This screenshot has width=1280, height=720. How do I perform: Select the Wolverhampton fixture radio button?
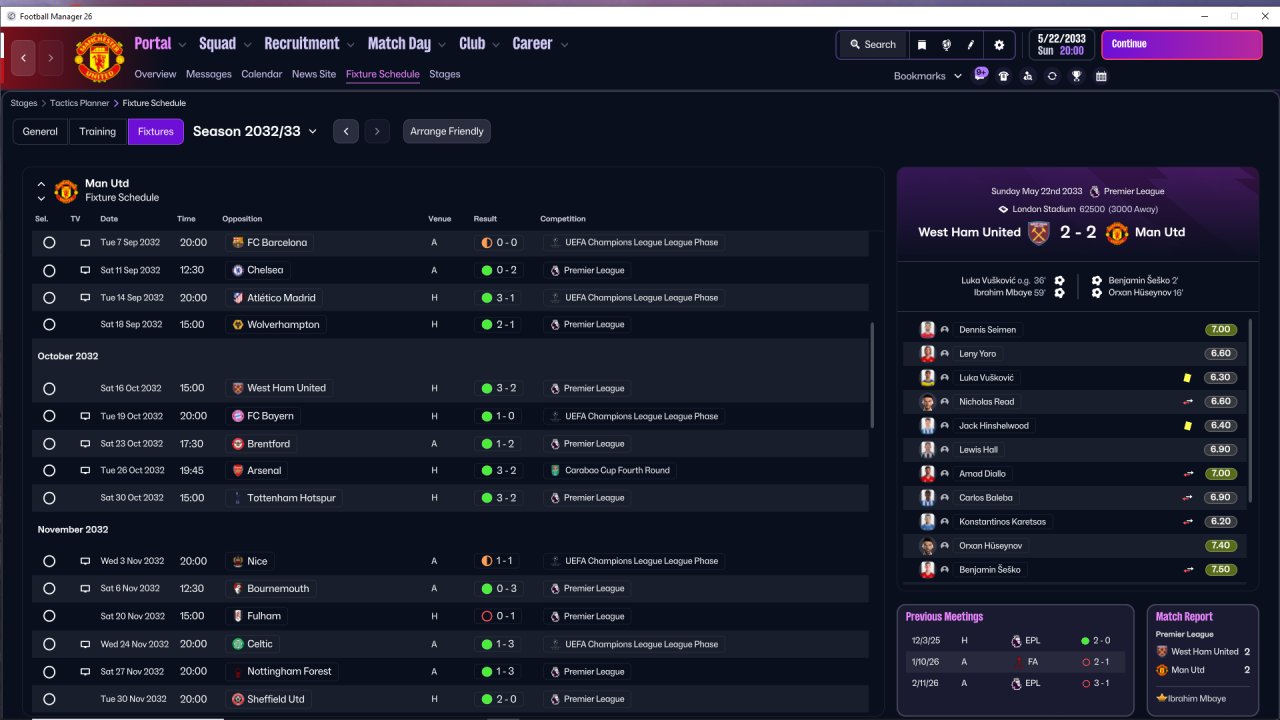pos(49,325)
